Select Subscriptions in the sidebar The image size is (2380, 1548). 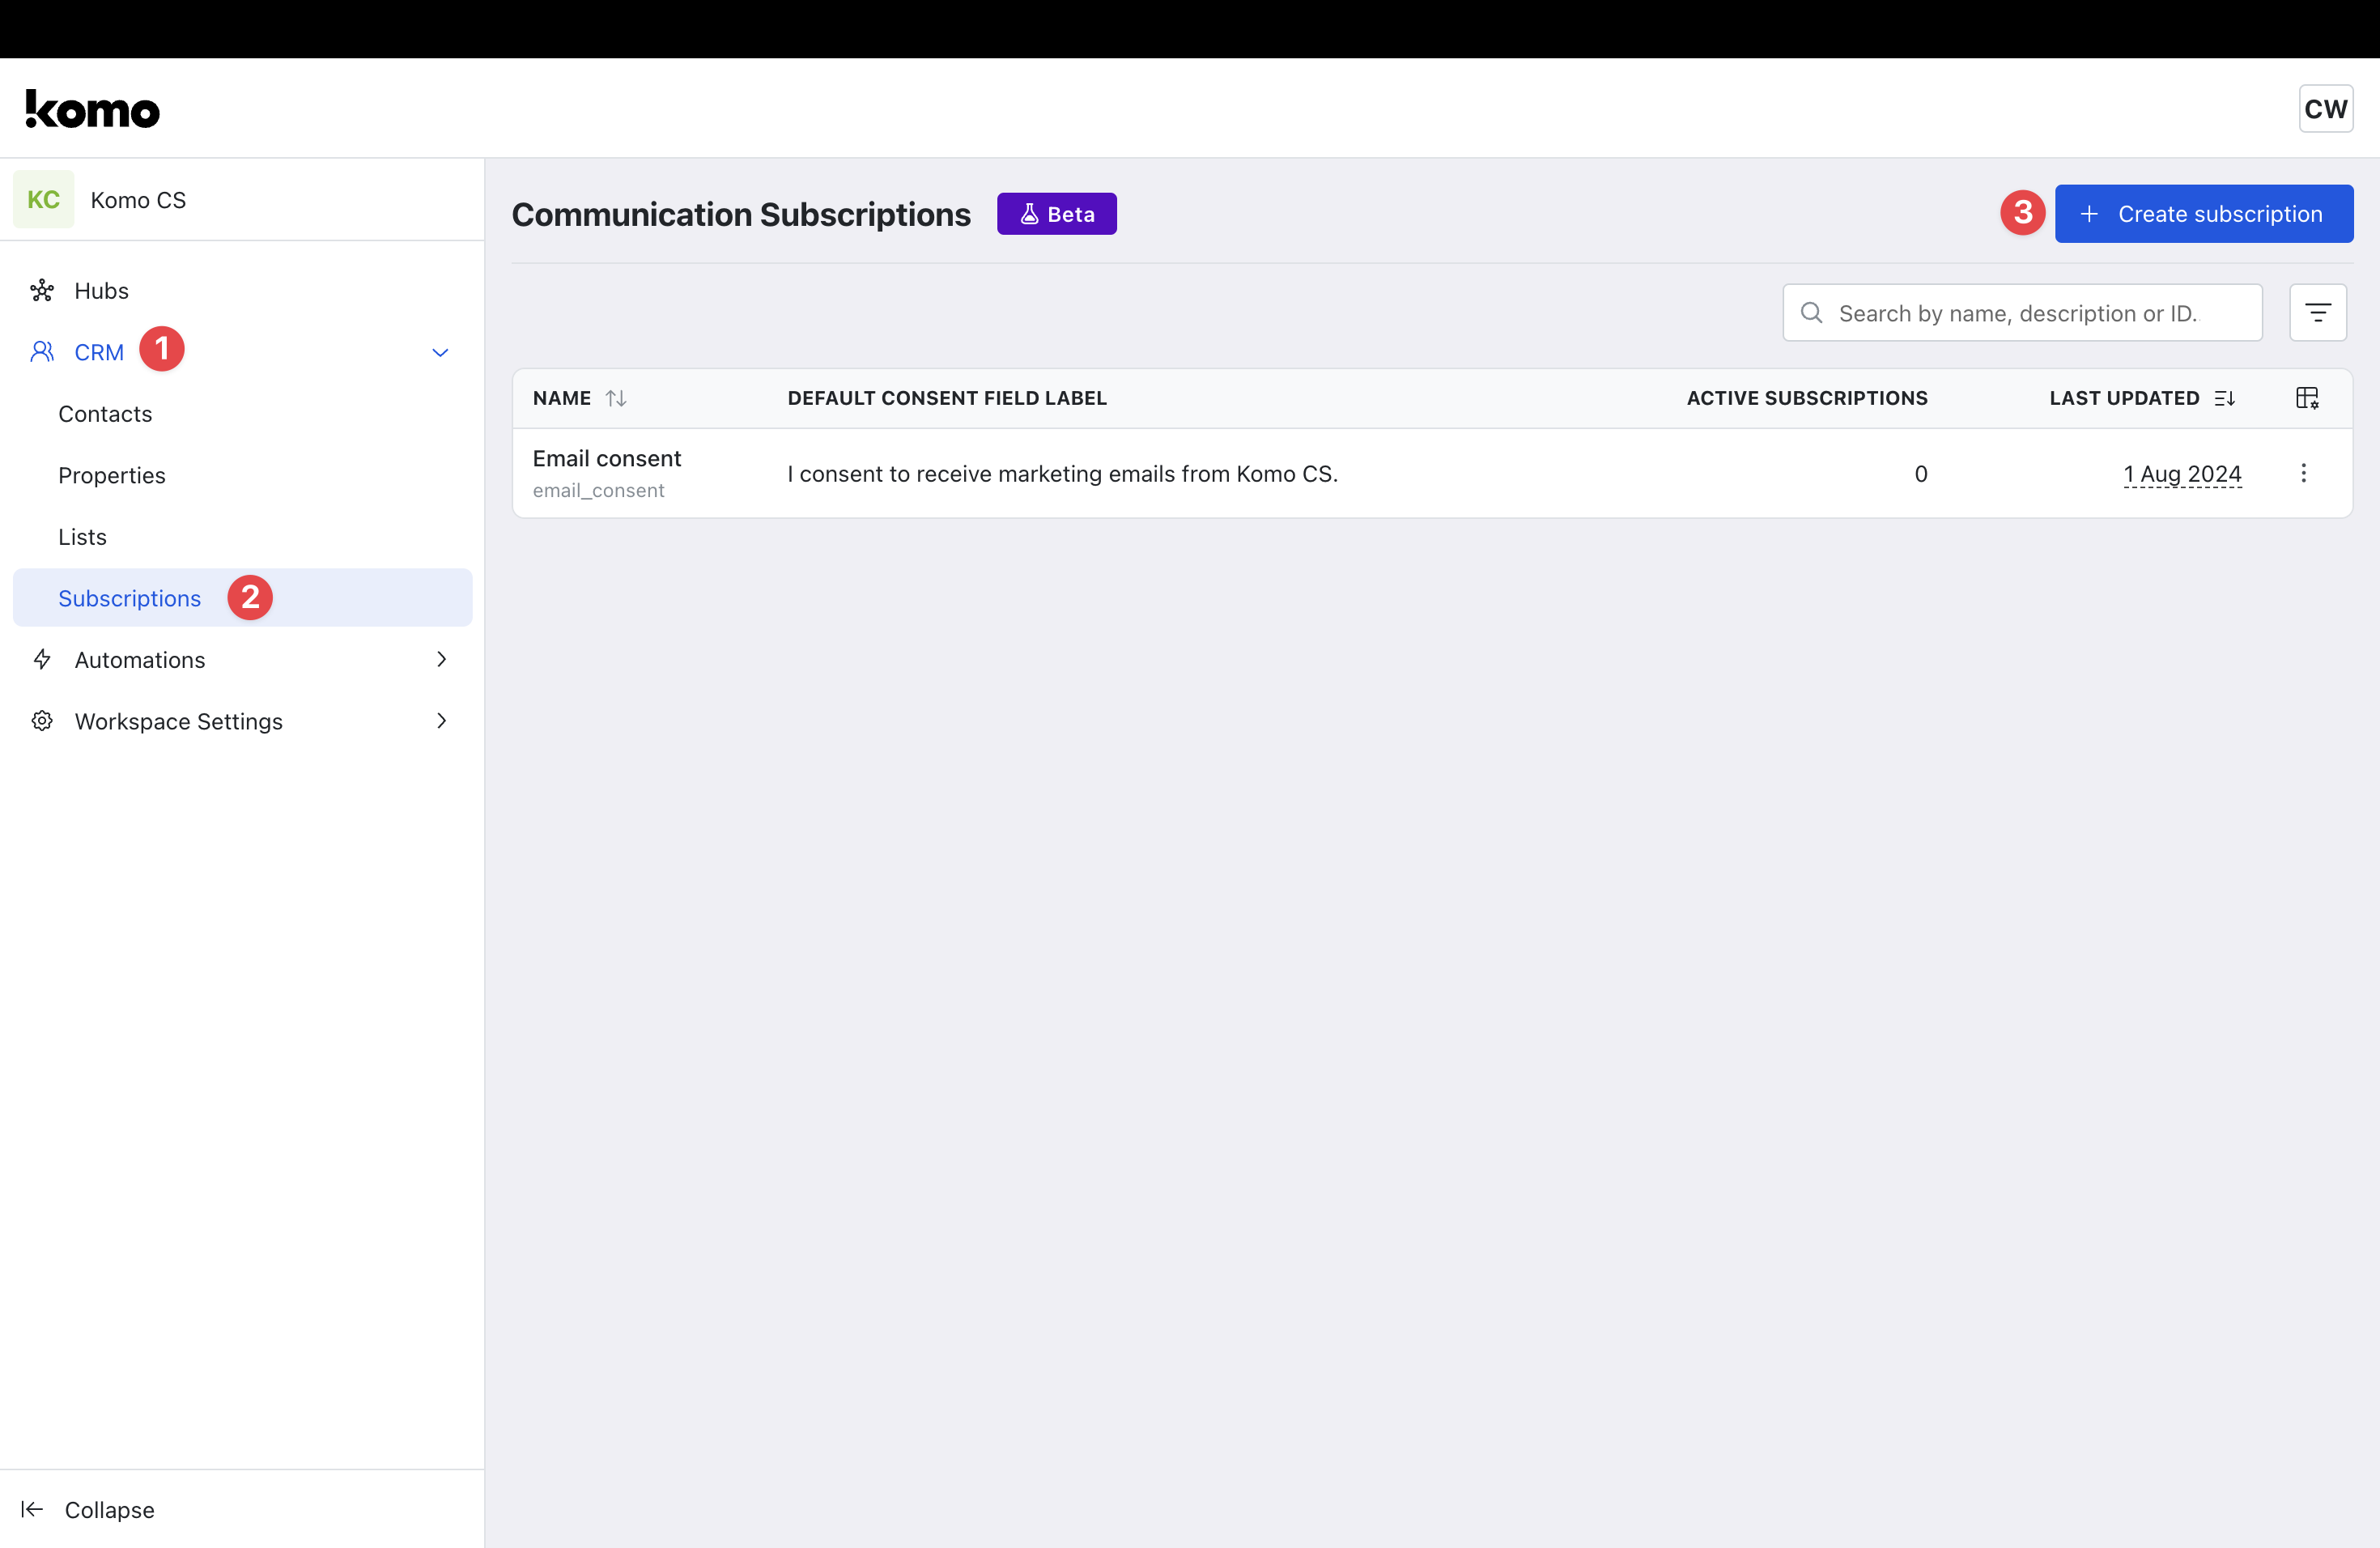point(130,598)
